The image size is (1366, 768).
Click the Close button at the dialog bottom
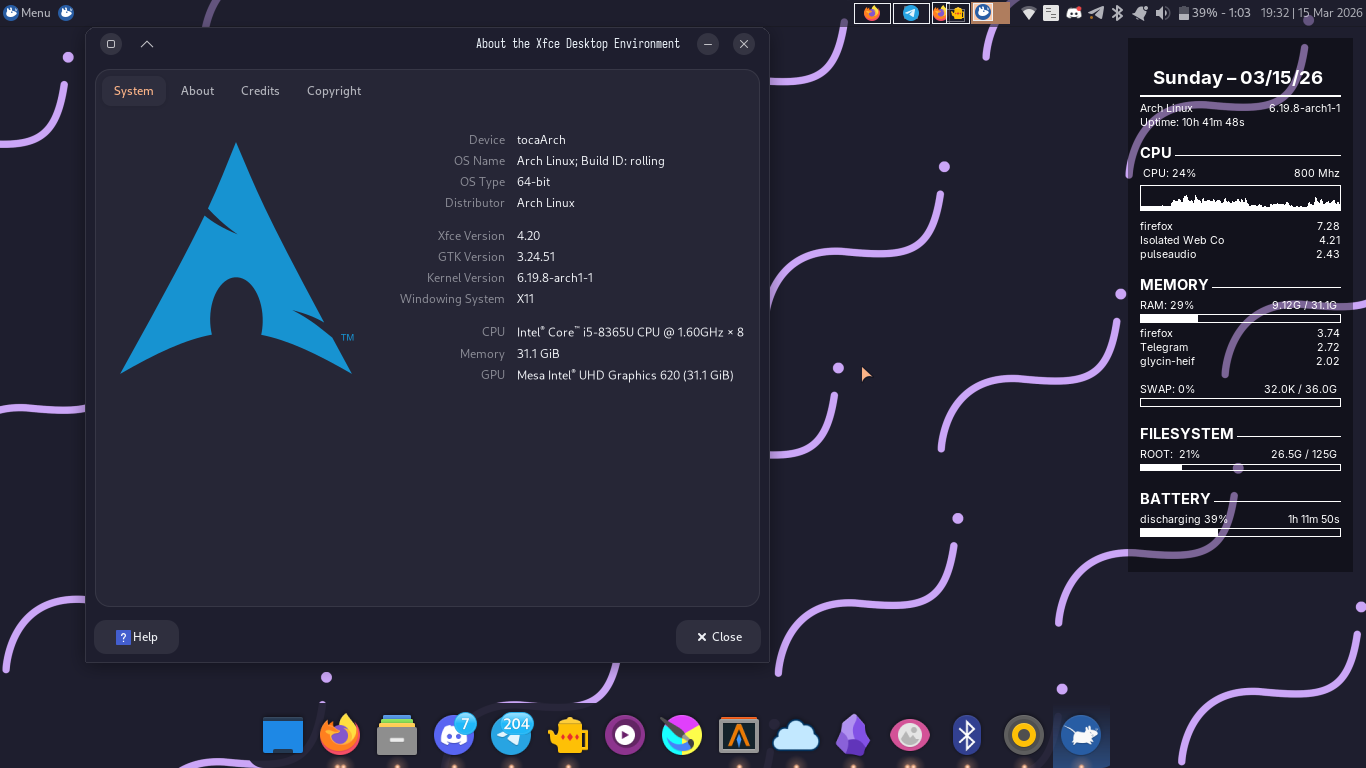pos(718,637)
